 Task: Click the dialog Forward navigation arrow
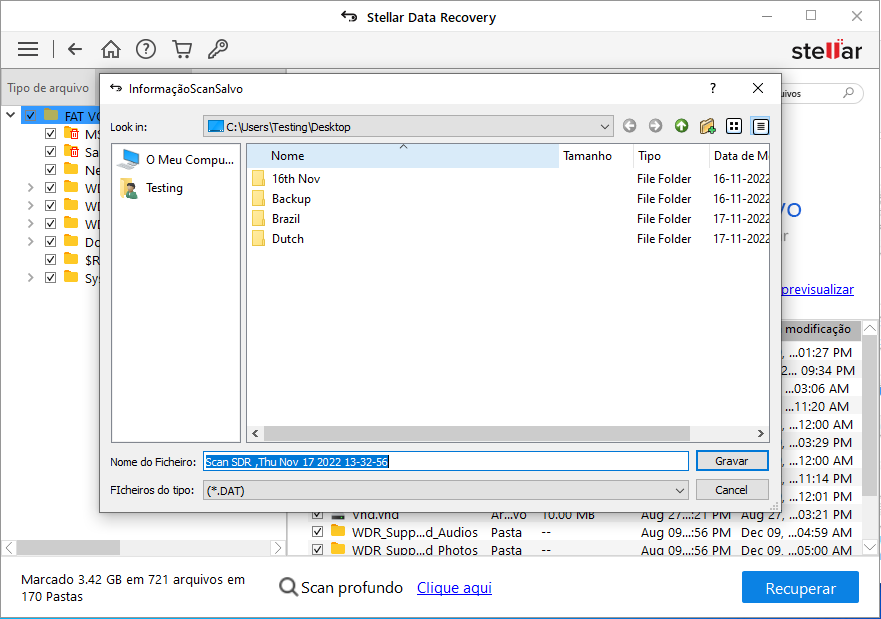655,126
